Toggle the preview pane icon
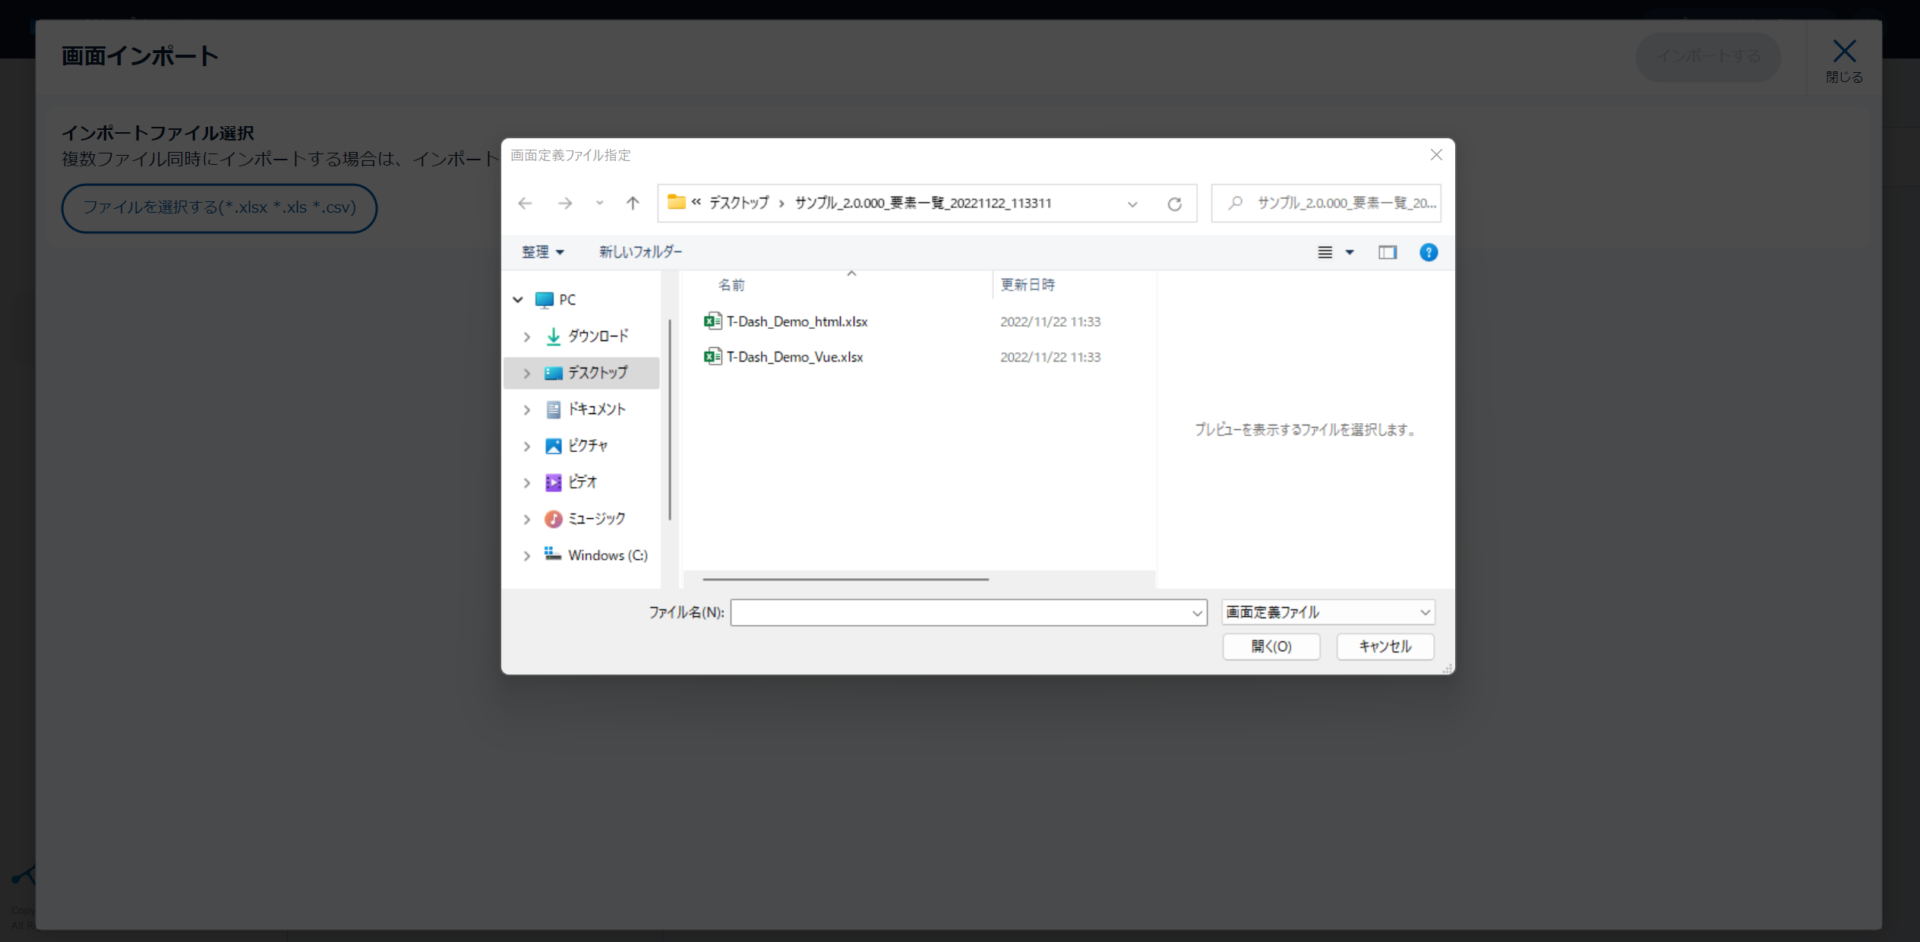 (1387, 252)
